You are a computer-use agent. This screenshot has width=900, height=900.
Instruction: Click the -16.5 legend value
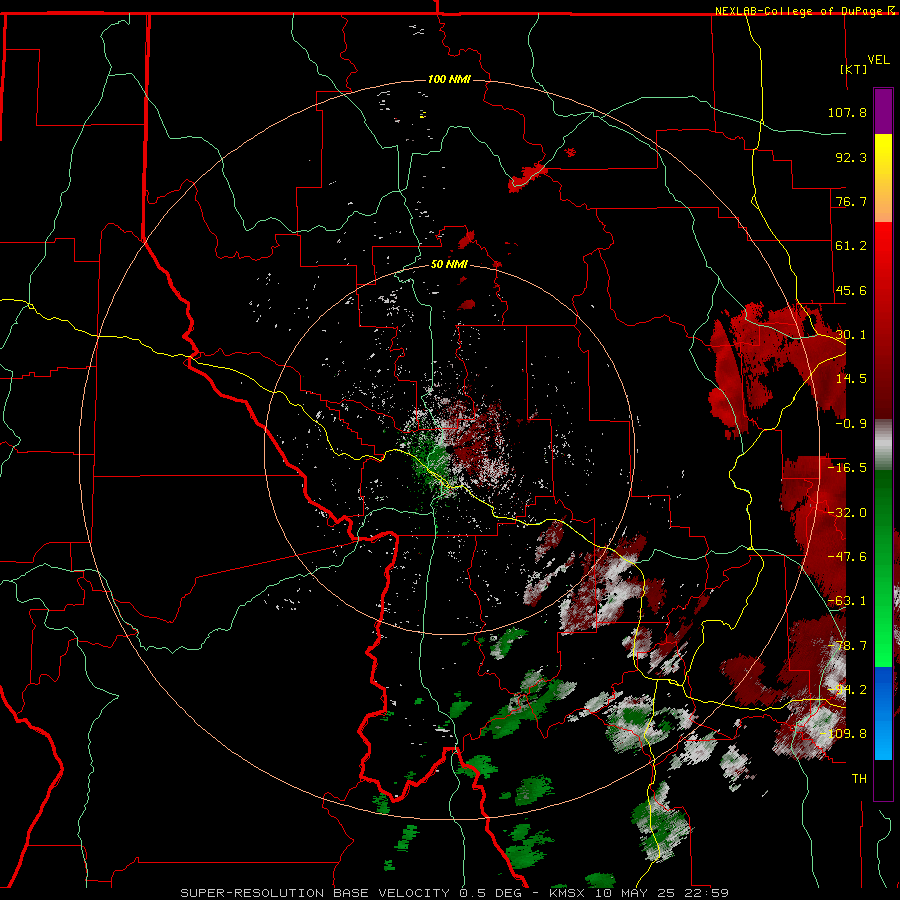(847, 468)
